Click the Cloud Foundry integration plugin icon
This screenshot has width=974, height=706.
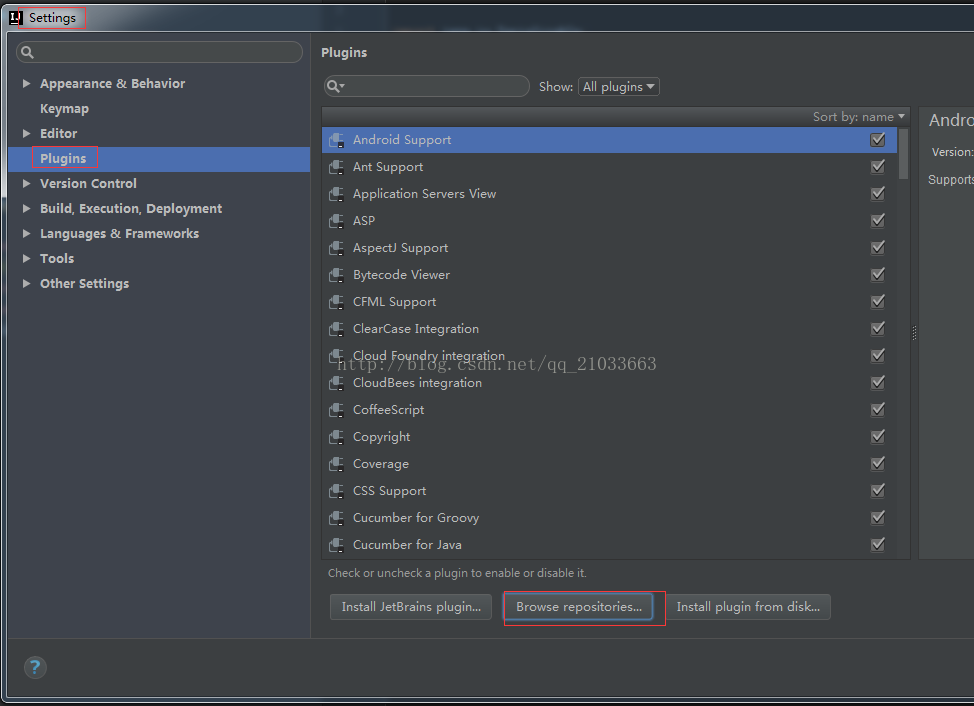click(336, 356)
